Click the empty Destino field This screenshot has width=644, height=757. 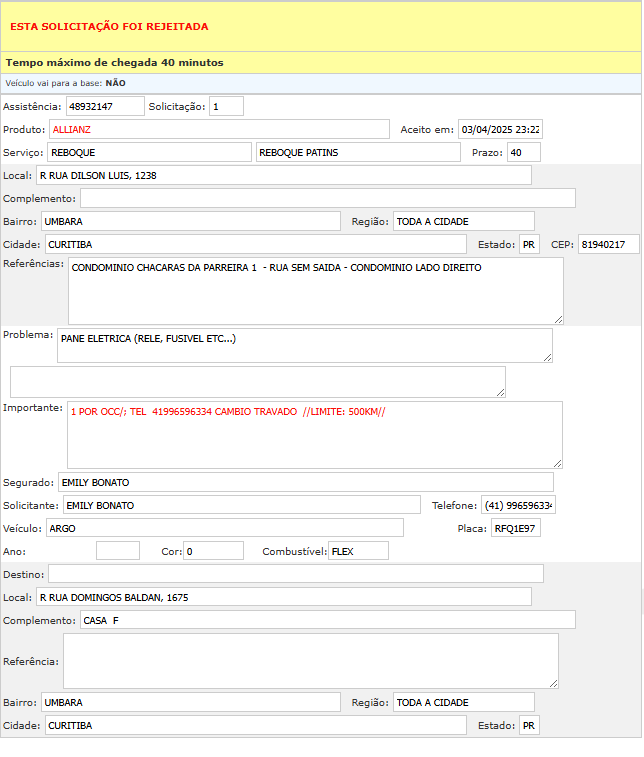(296, 573)
